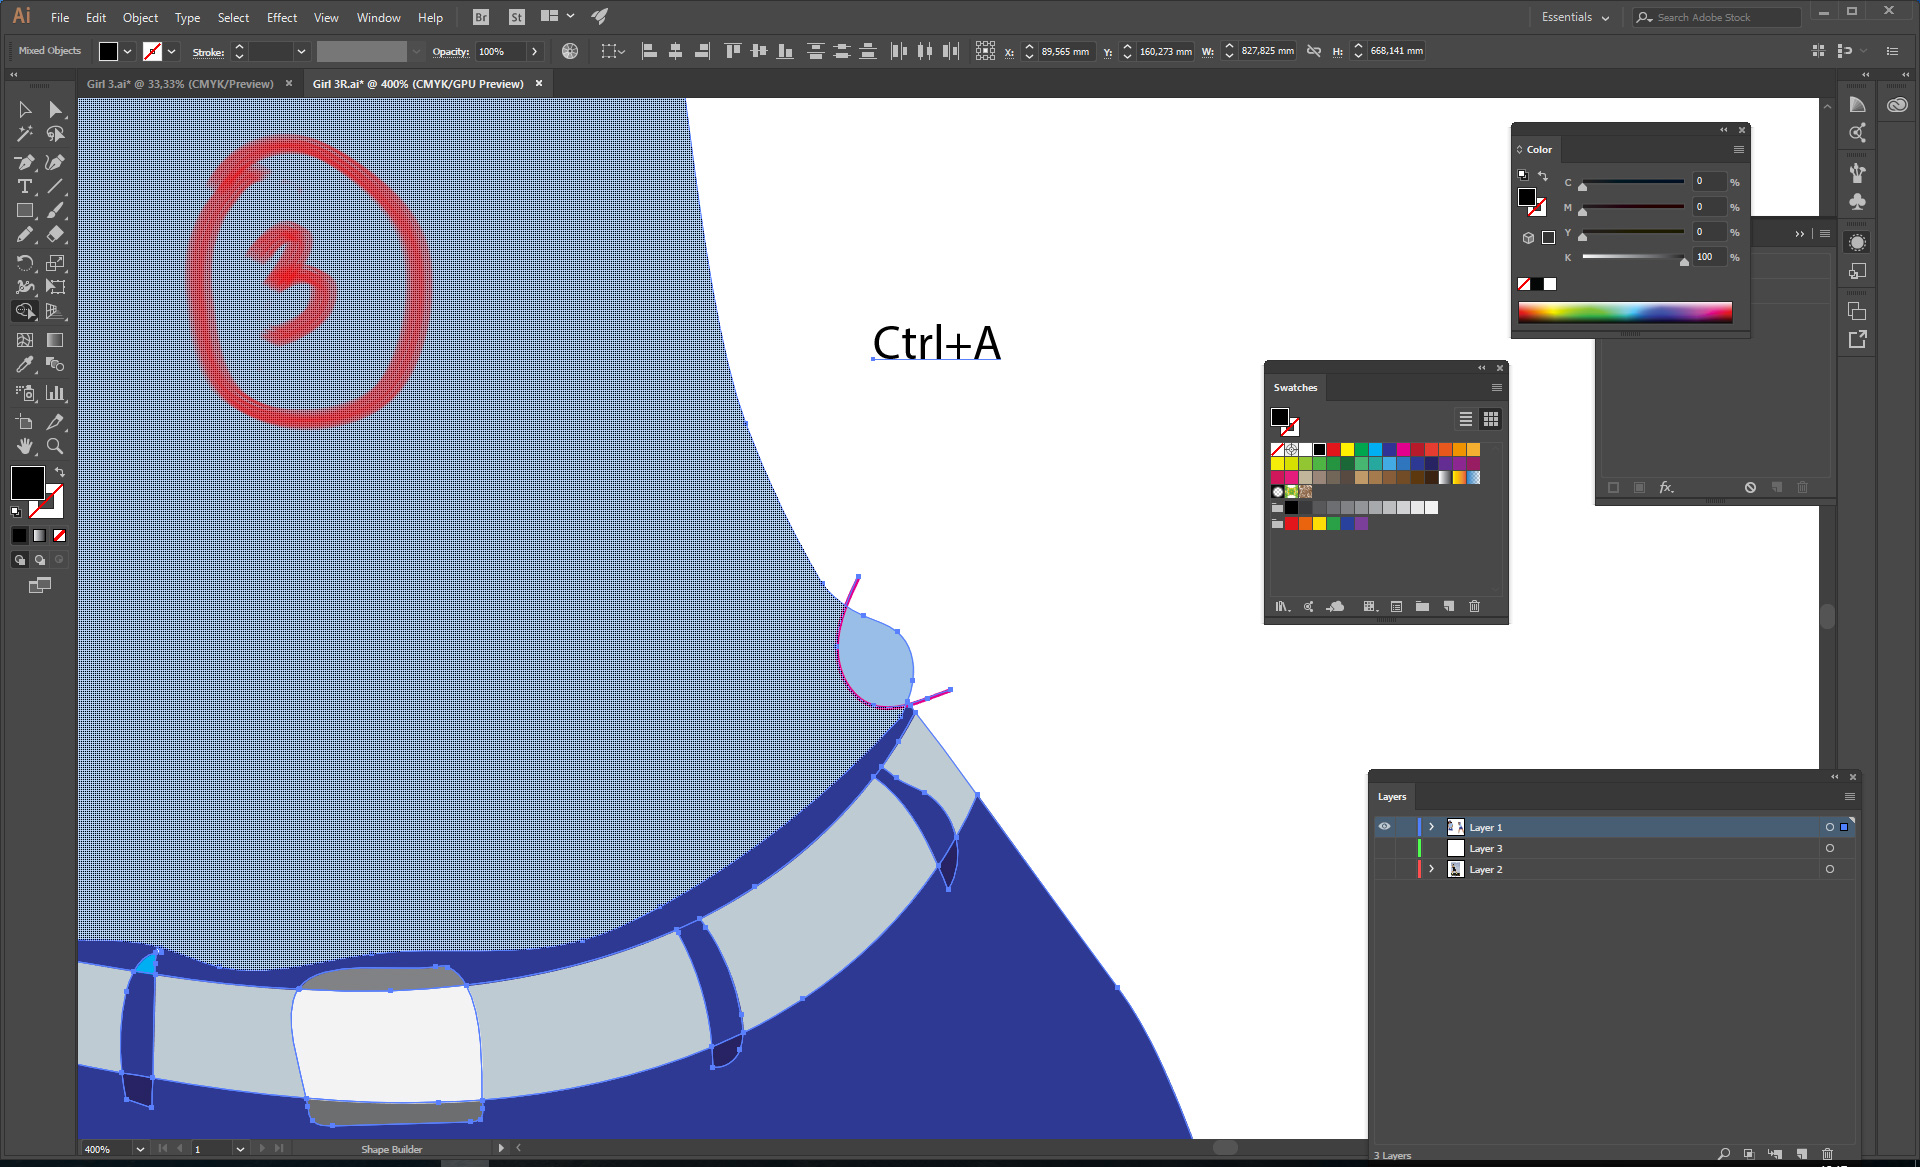Select the Gradient tool
1920x1167 pixels.
coord(55,341)
